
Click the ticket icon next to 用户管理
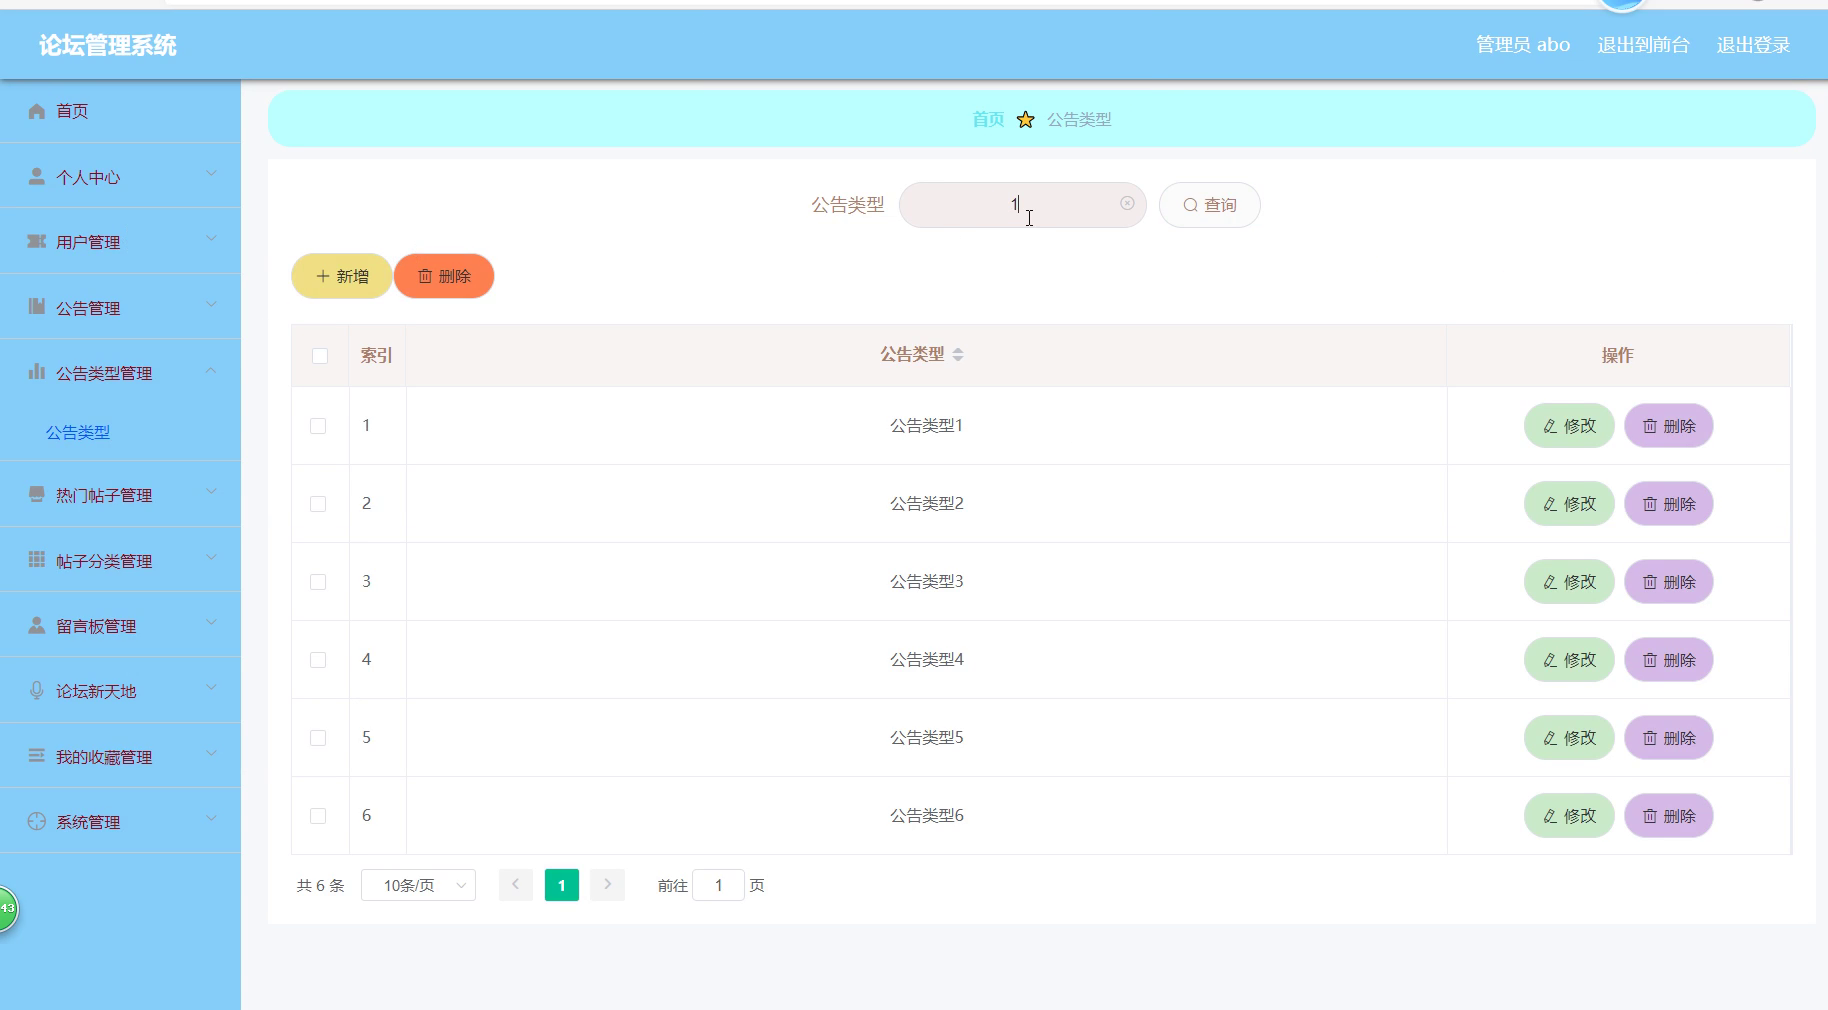(x=37, y=241)
